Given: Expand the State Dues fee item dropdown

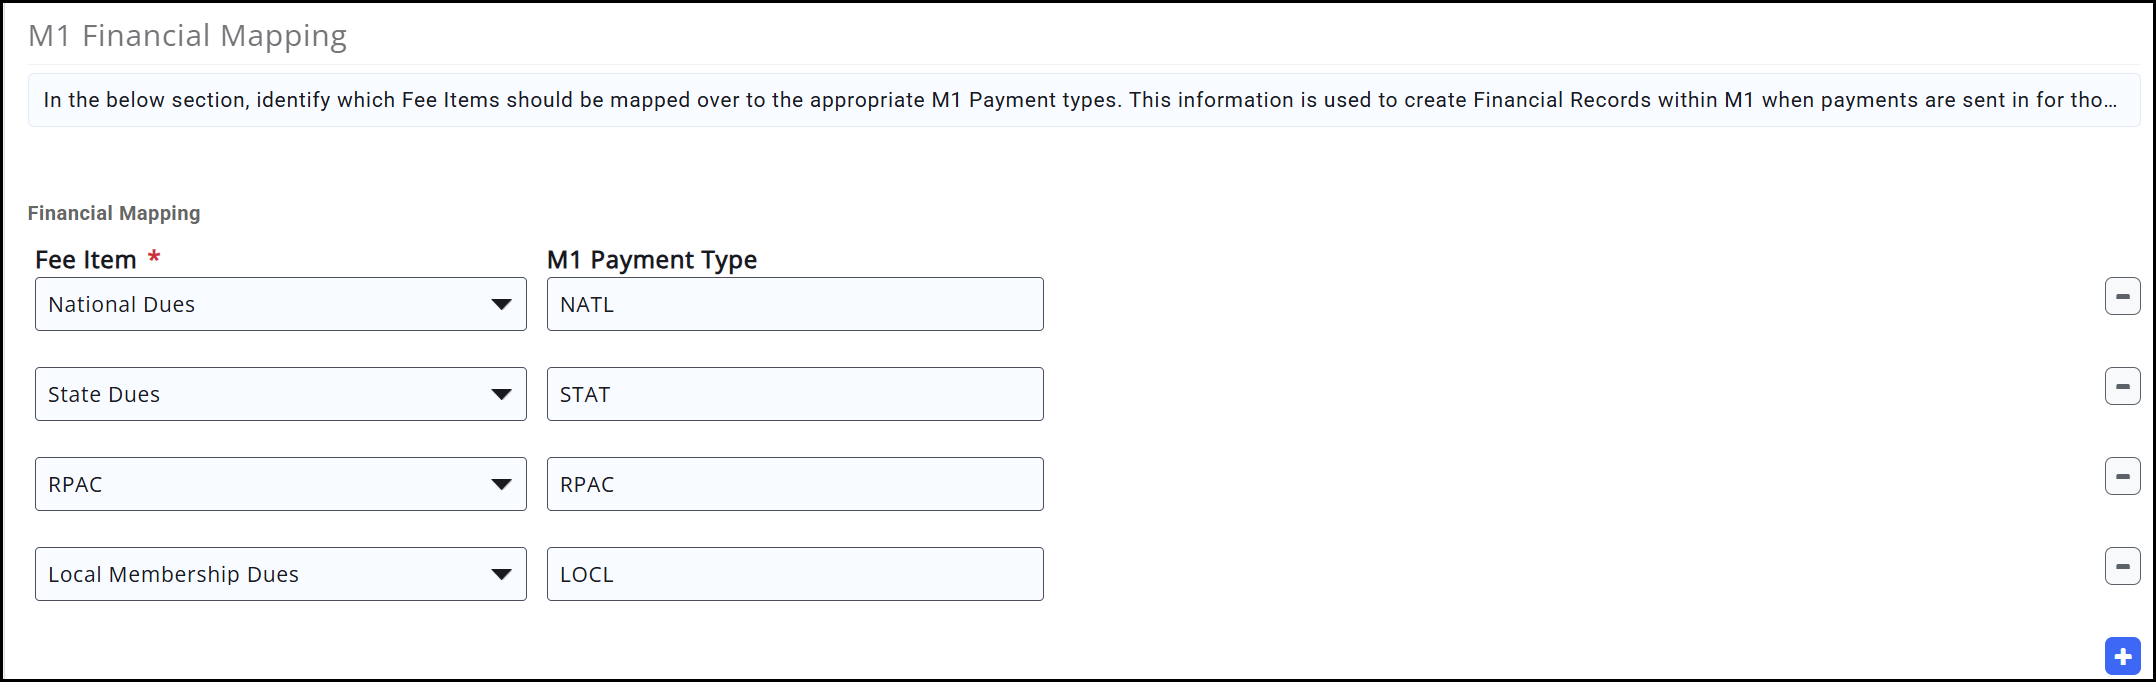Looking at the screenshot, I should (280, 394).
